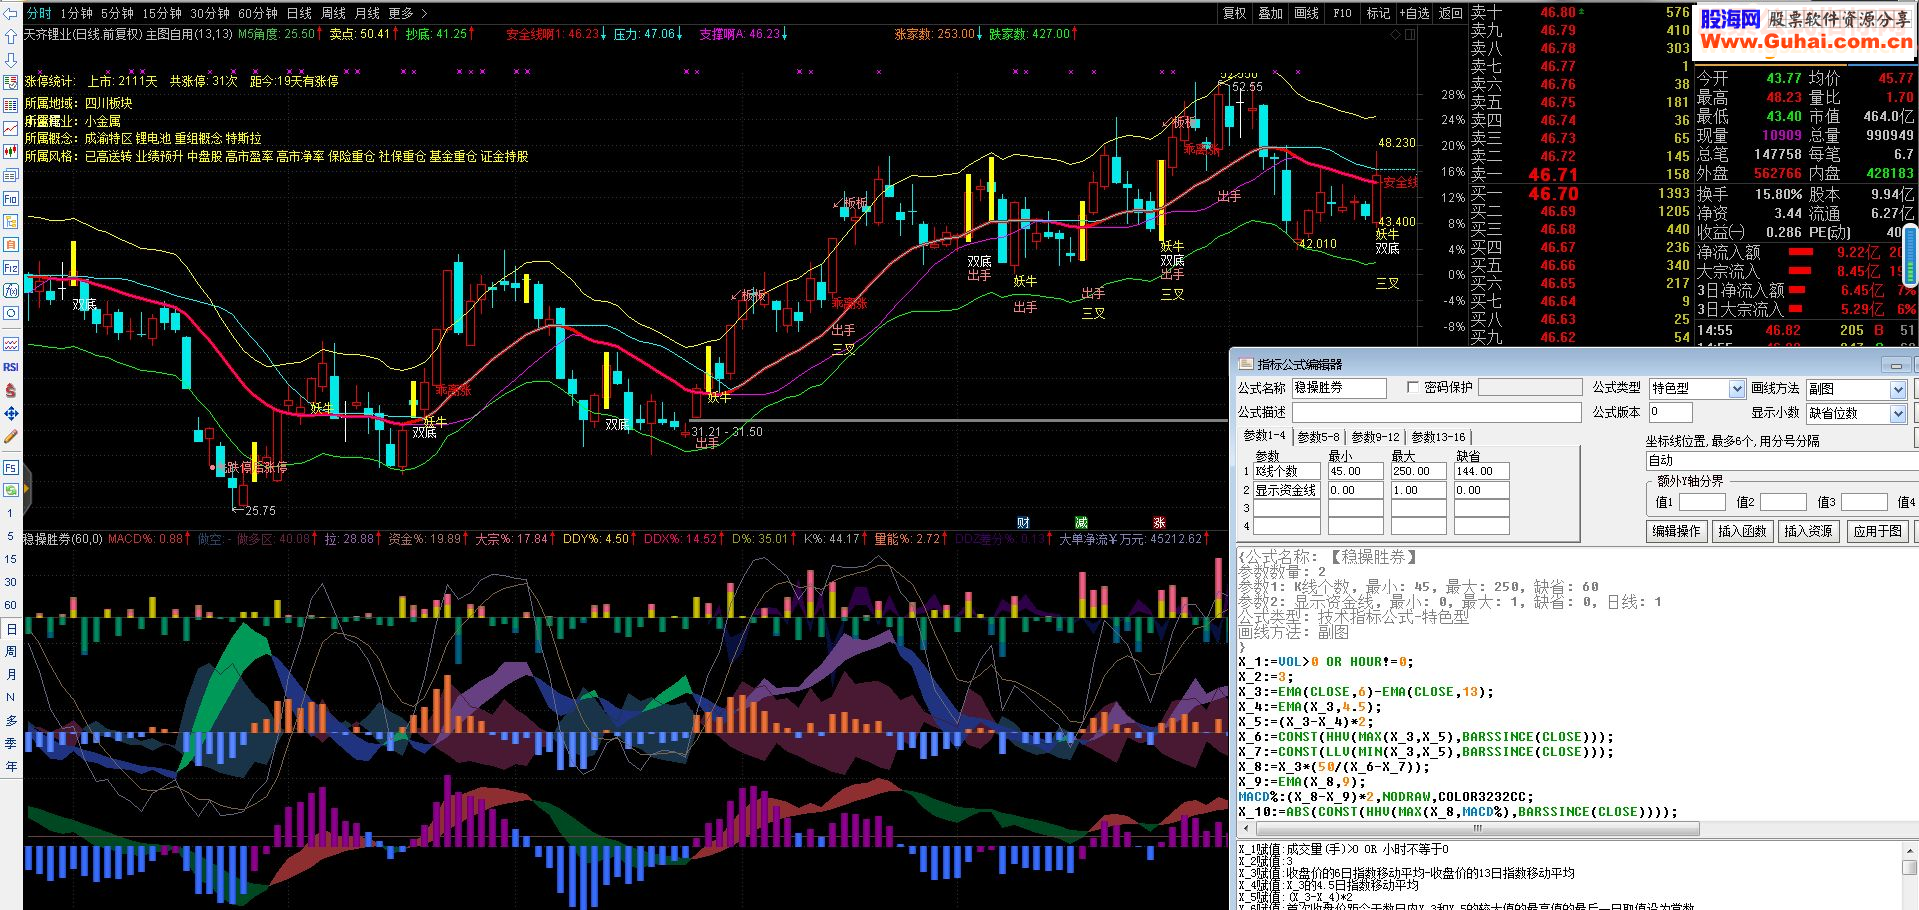Viewport: 1919px width, 910px height.
Task: Select the line chart icon in sidebar
Action: click(x=11, y=129)
